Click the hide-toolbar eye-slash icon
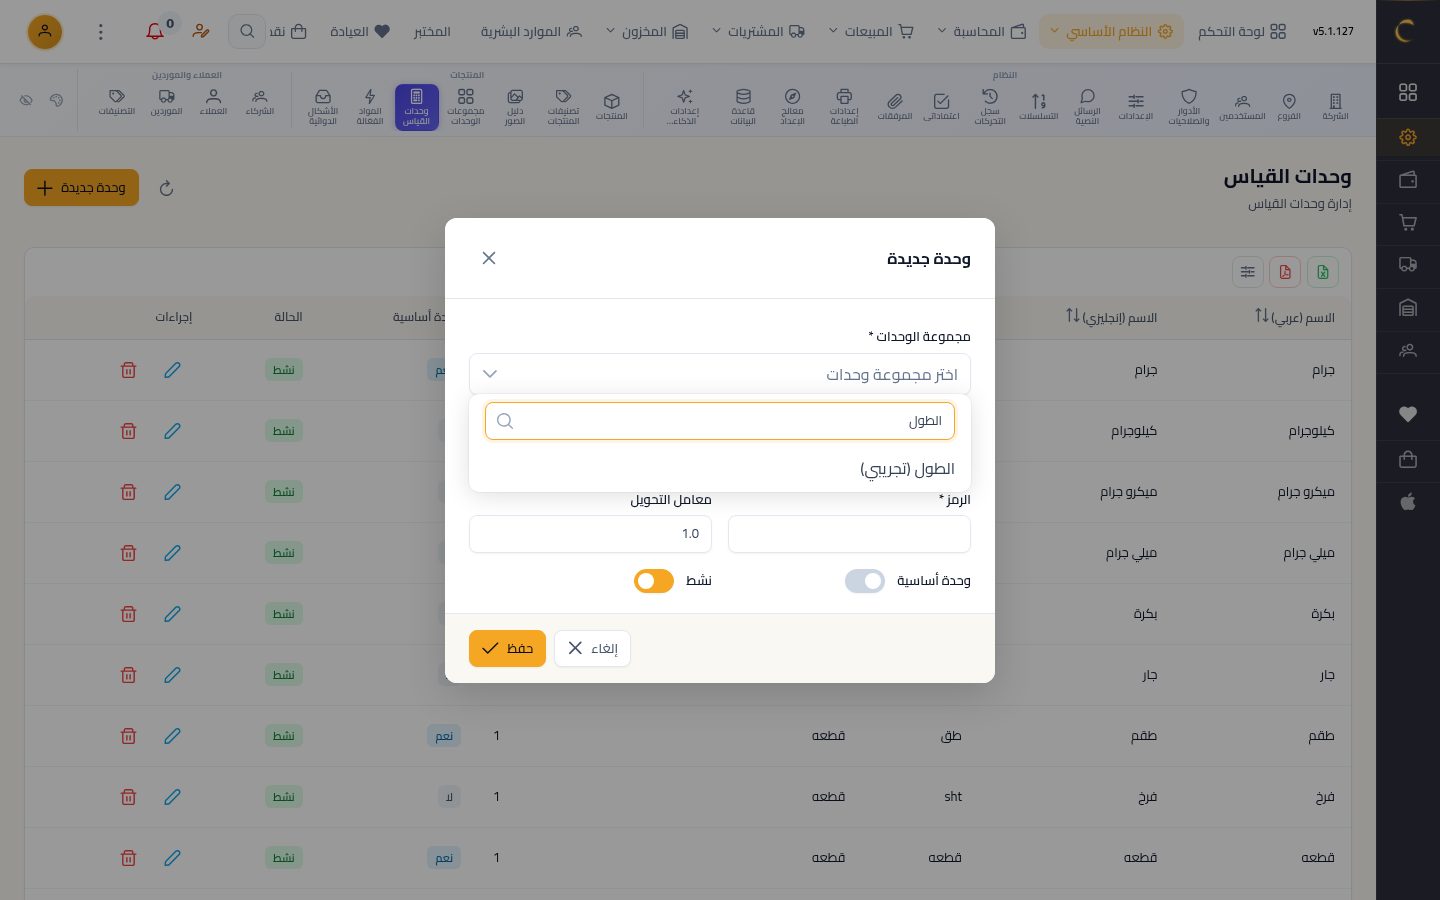The height and width of the screenshot is (900, 1440). pyautogui.click(x=26, y=100)
